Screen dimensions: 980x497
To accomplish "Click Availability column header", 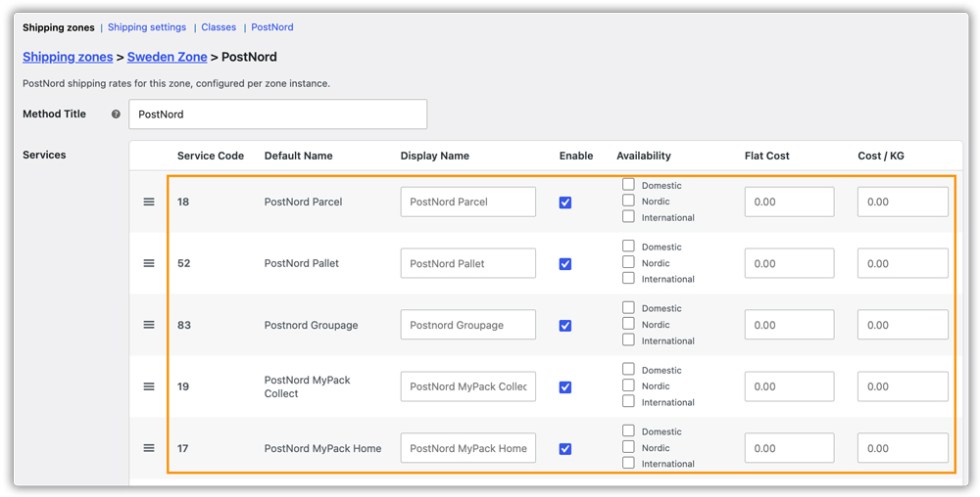I will coord(644,156).
